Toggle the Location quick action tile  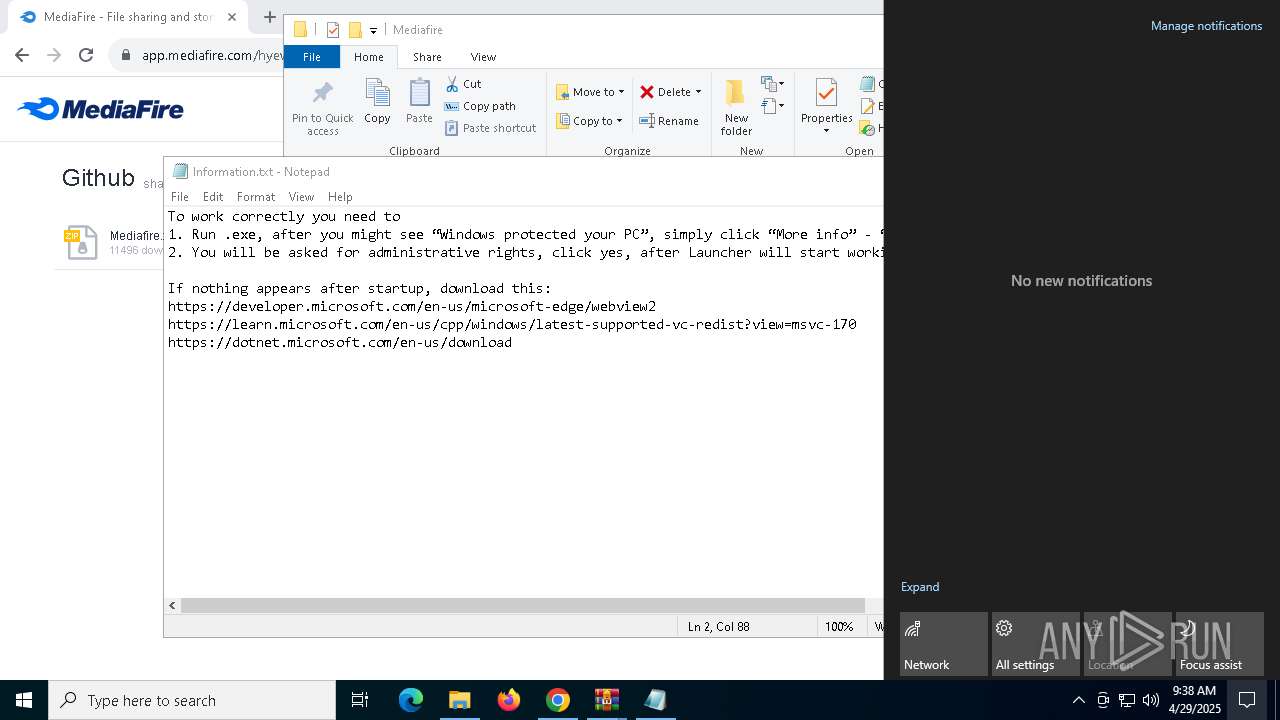(1128, 644)
